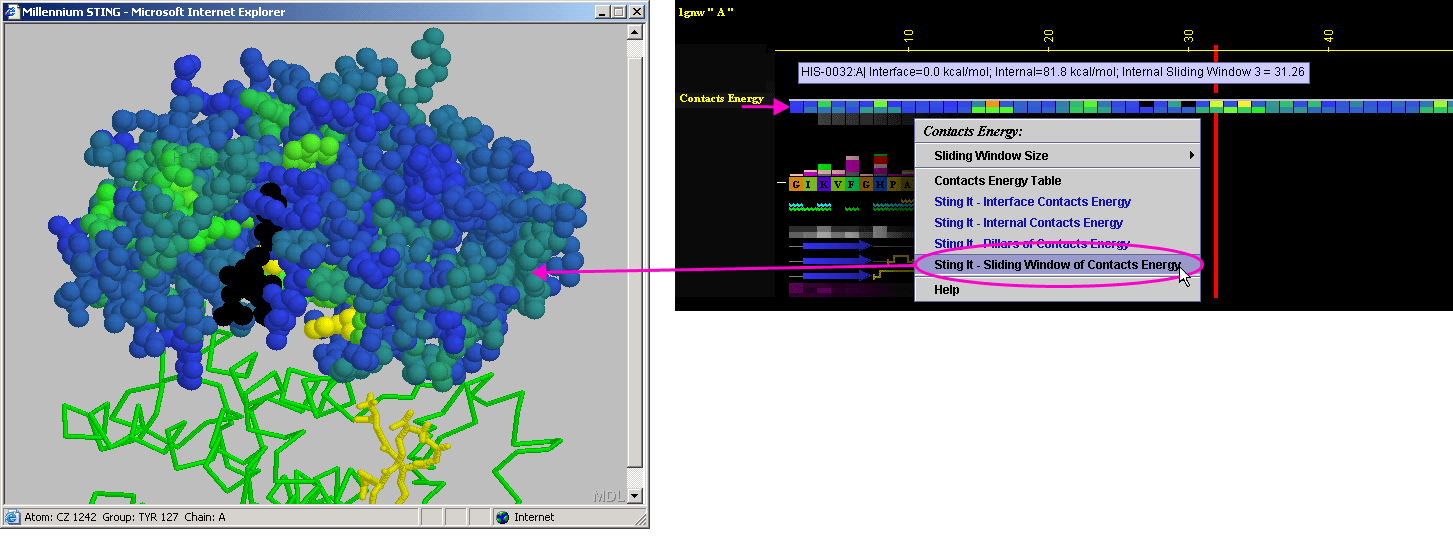The width and height of the screenshot is (1453, 539).
Task: Click the bright yellow Contacts Energy cell
Action: (x=1244, y=103)
